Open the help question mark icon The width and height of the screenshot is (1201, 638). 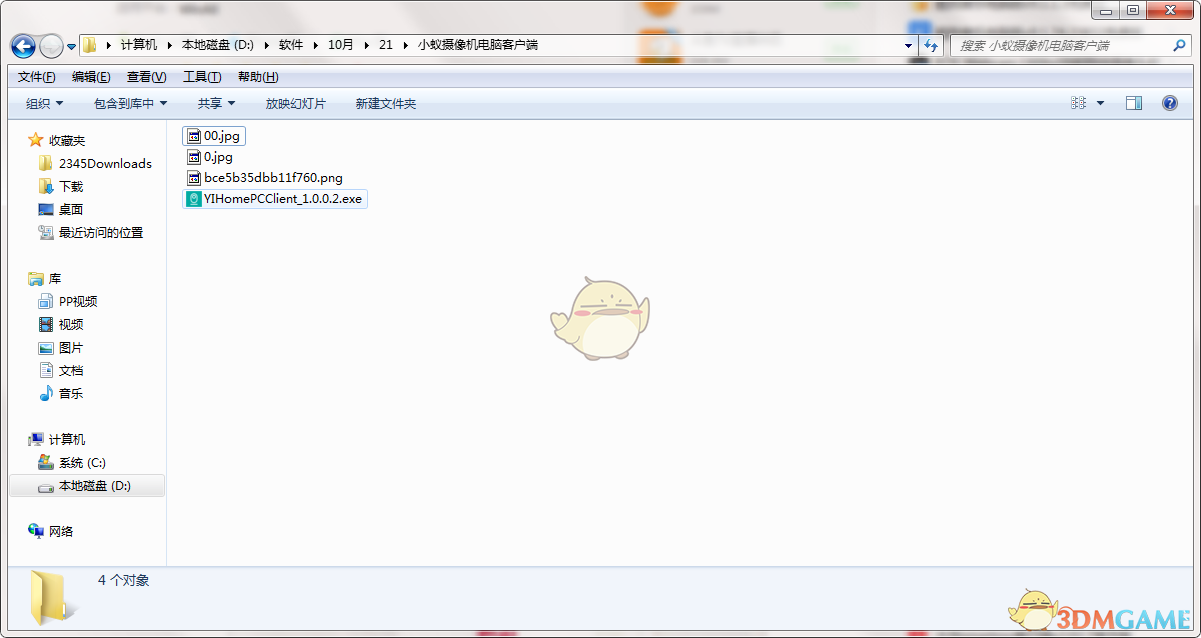(x=1169, y=103)
